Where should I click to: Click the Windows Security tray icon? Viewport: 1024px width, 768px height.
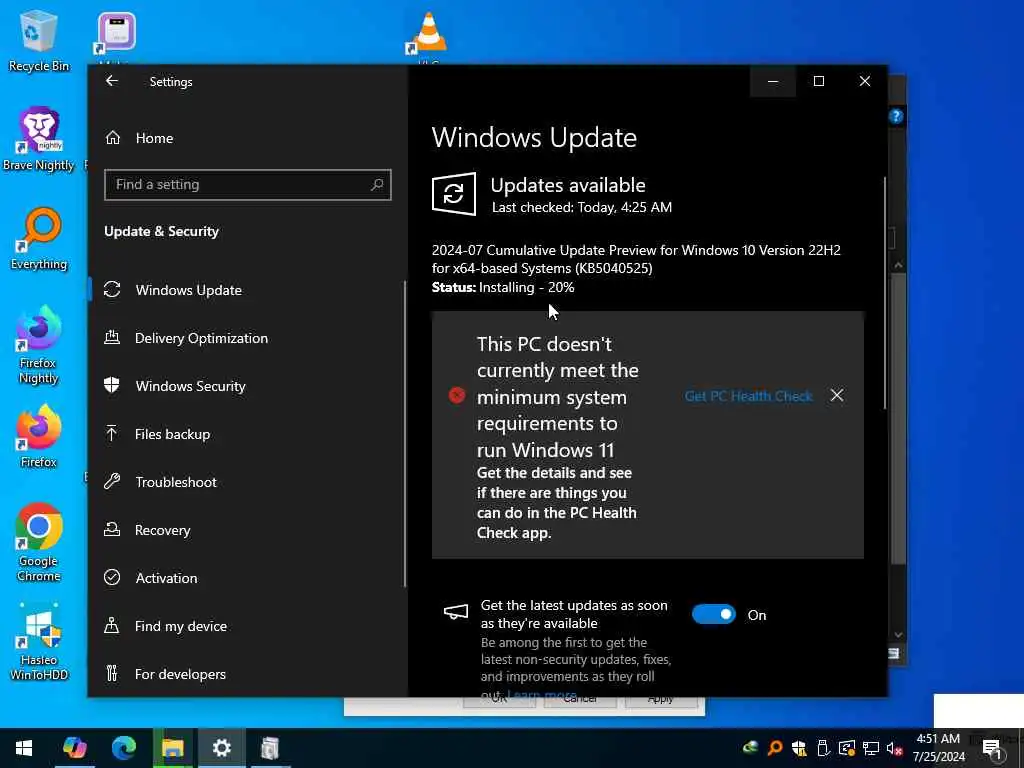pyautogui.click(x=799, y=748)
